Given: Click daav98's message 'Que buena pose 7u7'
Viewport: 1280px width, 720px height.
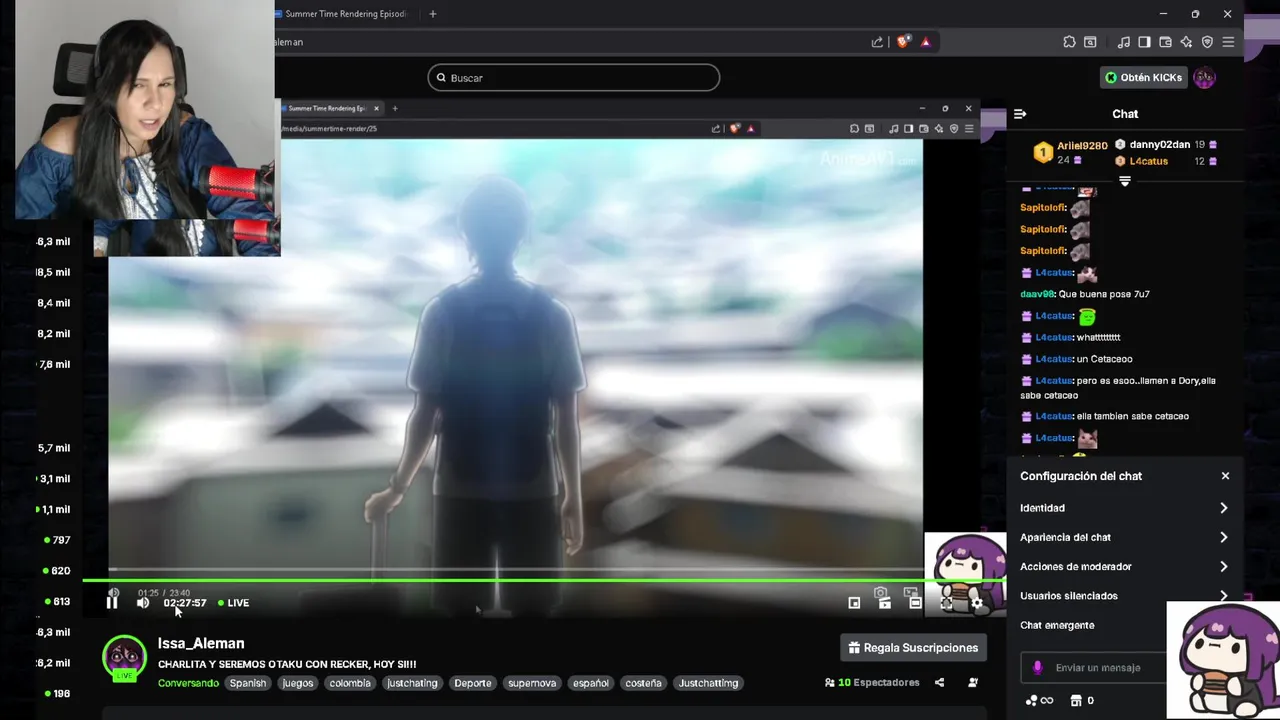Looking at the screenshot, I should click(1103, 294).
